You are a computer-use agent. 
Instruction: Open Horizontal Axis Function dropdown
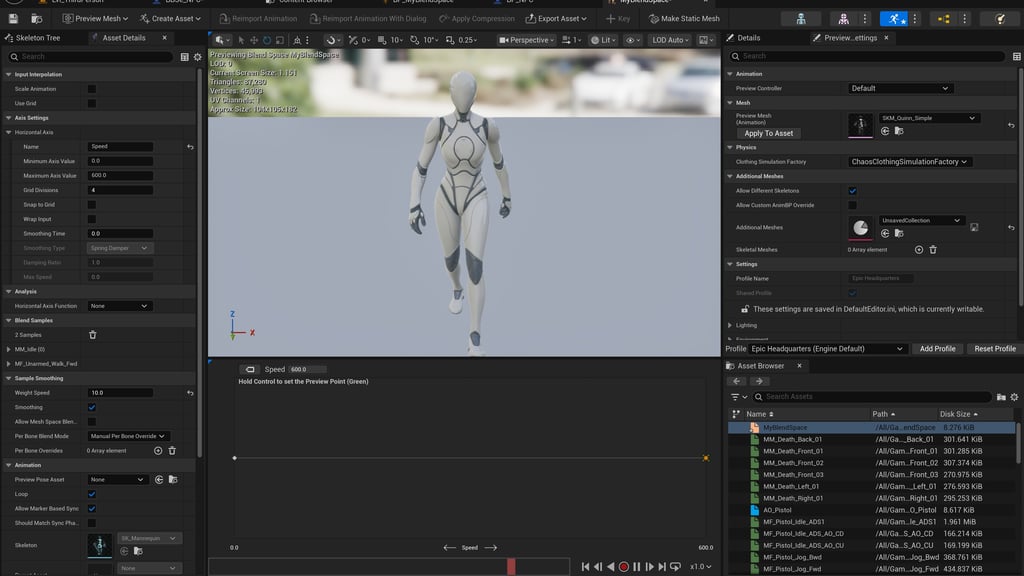tap(119, 306)
